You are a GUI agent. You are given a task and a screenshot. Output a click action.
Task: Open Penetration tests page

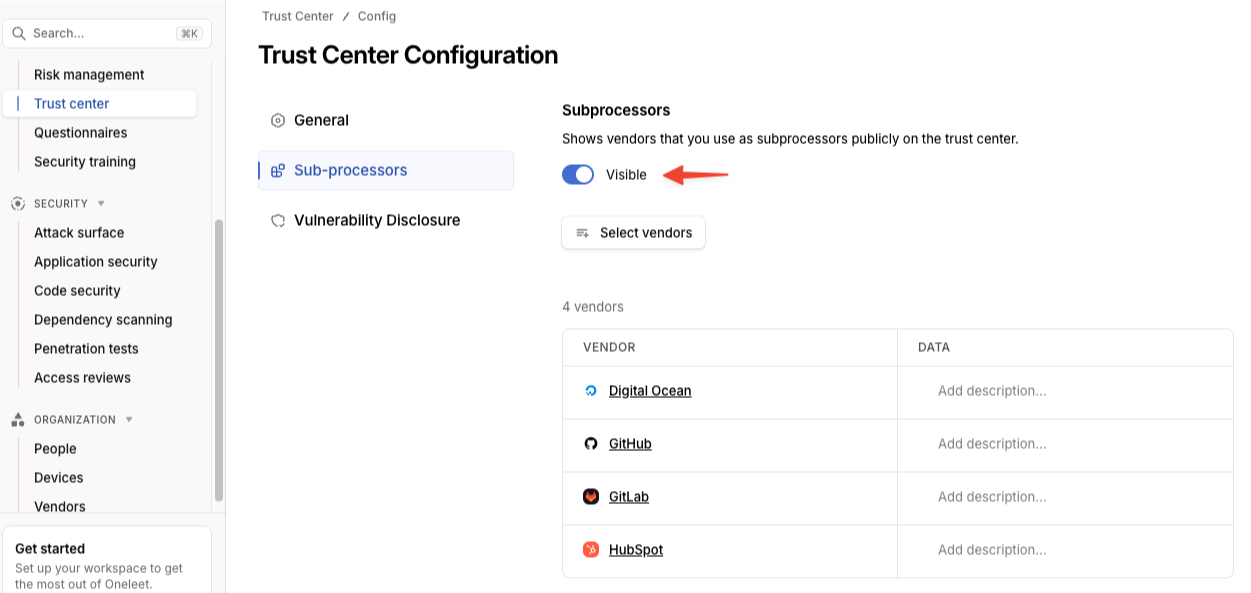click(x=86, y=349)
